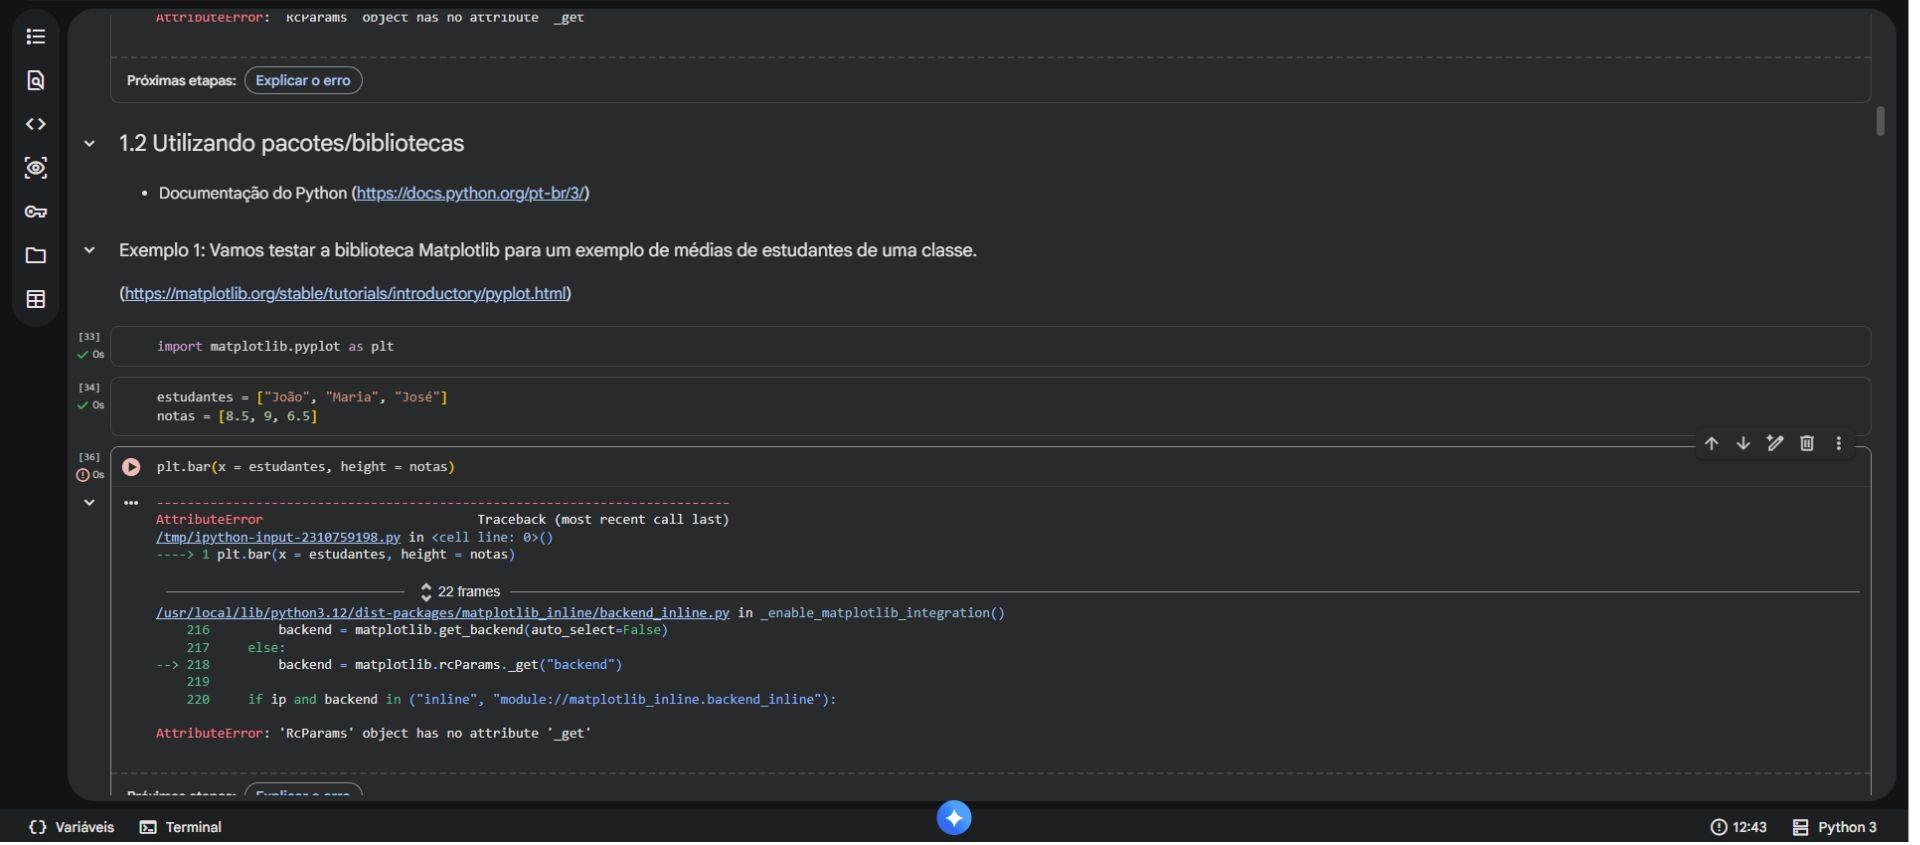
Task: Open the Files folder panel
Action: pos(36,256)
